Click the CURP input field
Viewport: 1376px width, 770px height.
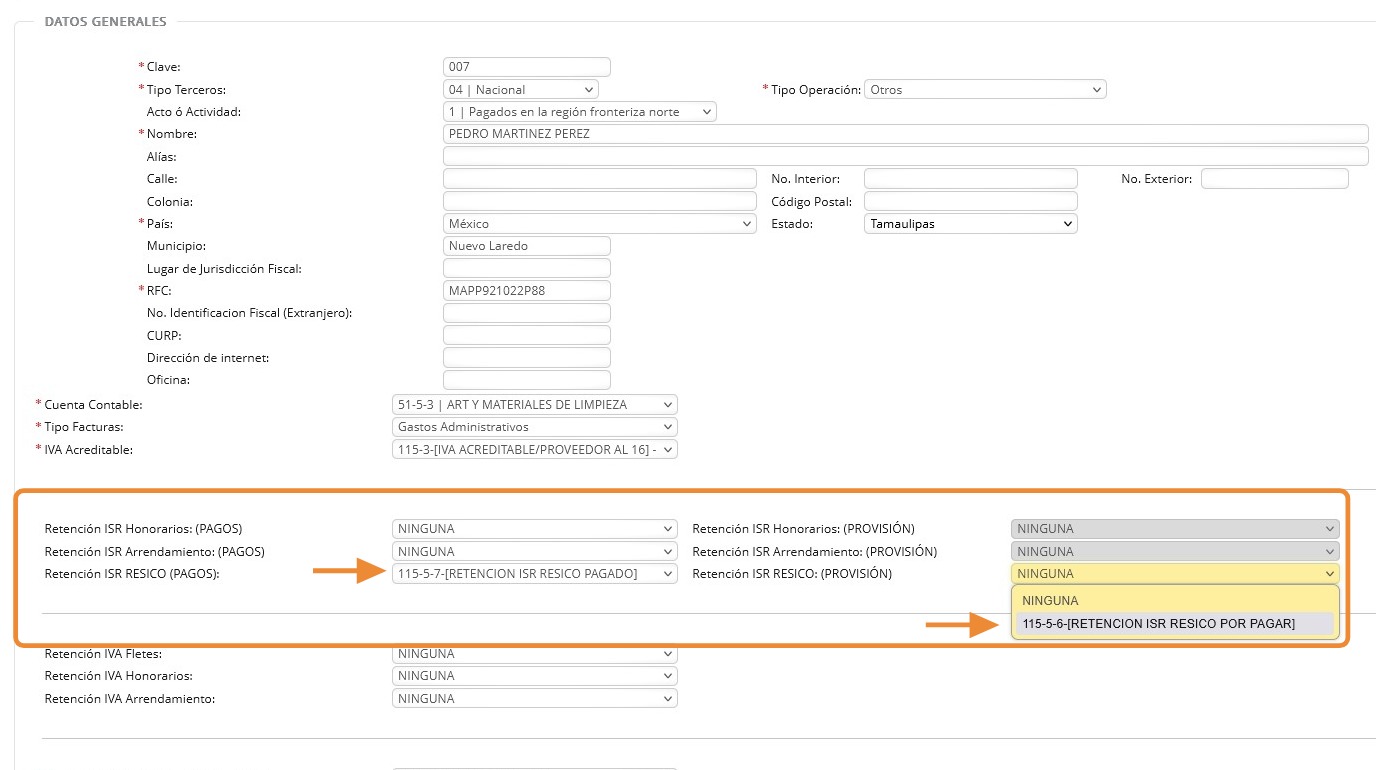tap(527, 335)
